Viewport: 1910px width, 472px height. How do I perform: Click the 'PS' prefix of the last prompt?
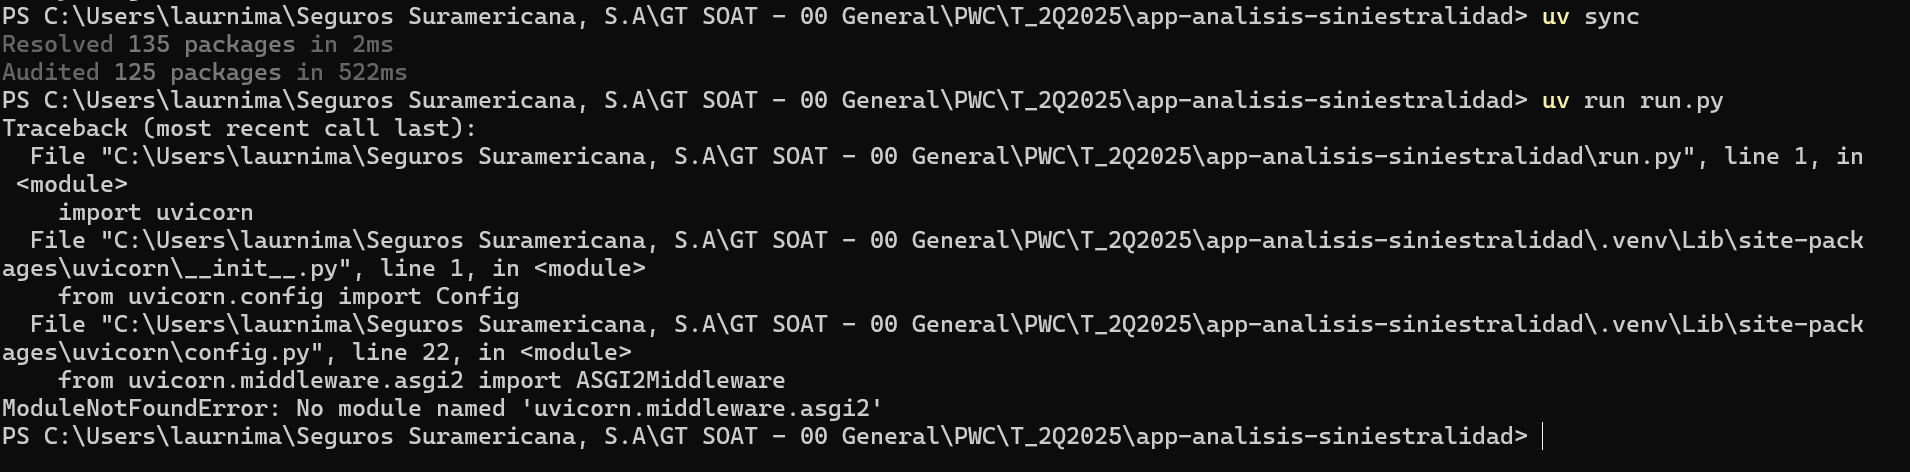pos(16,436)
